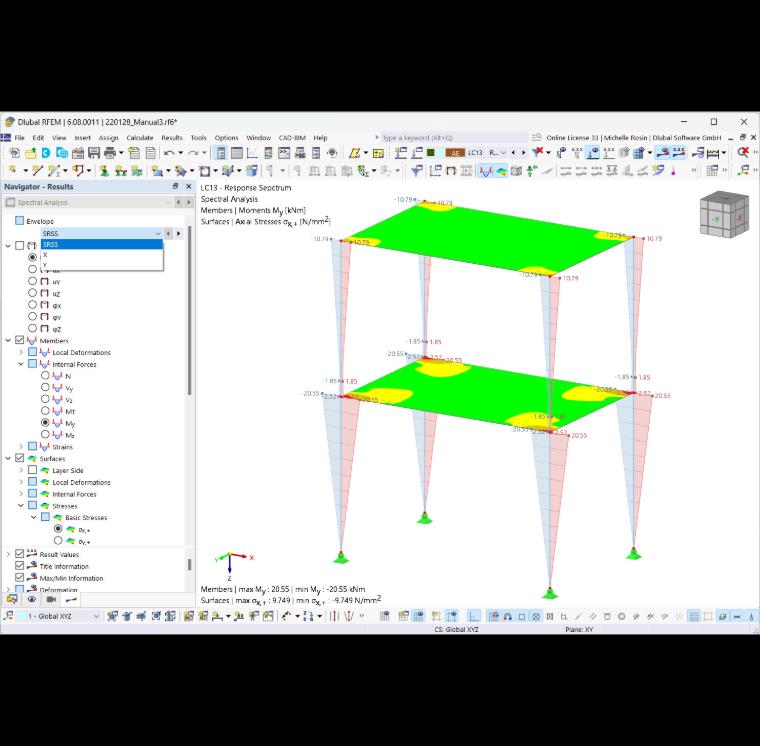Select the σy,+ stress radio button
This screenshot has height=746, width=760.
click(58, 540)
